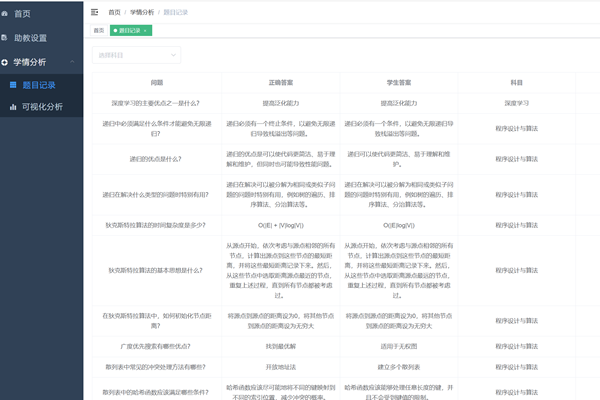The width and height of the screenshot is (600, 400).
Task: Click 首页 in the breadcrumb
Action: (x=115, y=11)
